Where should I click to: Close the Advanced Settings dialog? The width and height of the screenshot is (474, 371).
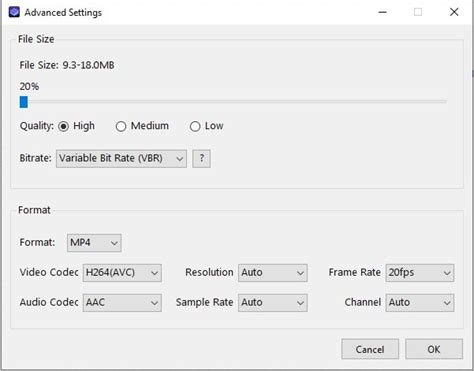click(454, 12)
